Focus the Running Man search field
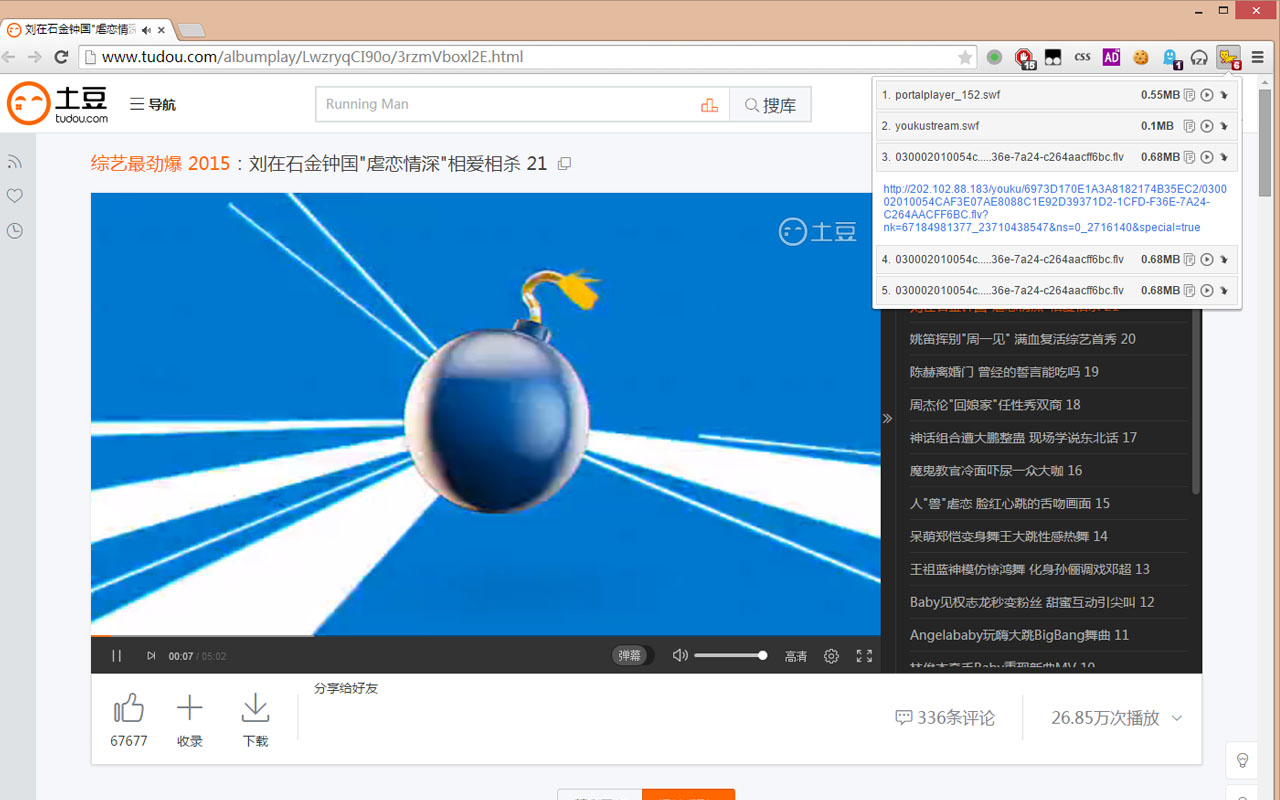 (505, 104)
